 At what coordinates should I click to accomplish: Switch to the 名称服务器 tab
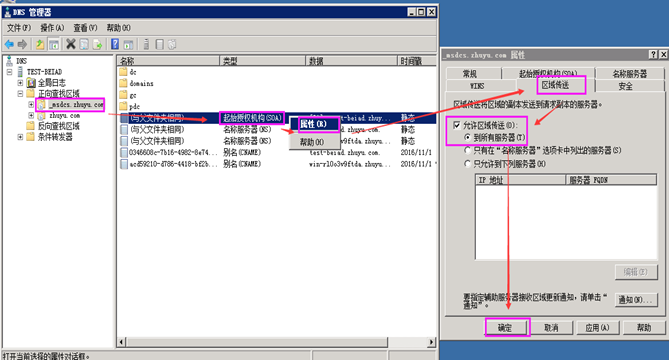point(630,73)
